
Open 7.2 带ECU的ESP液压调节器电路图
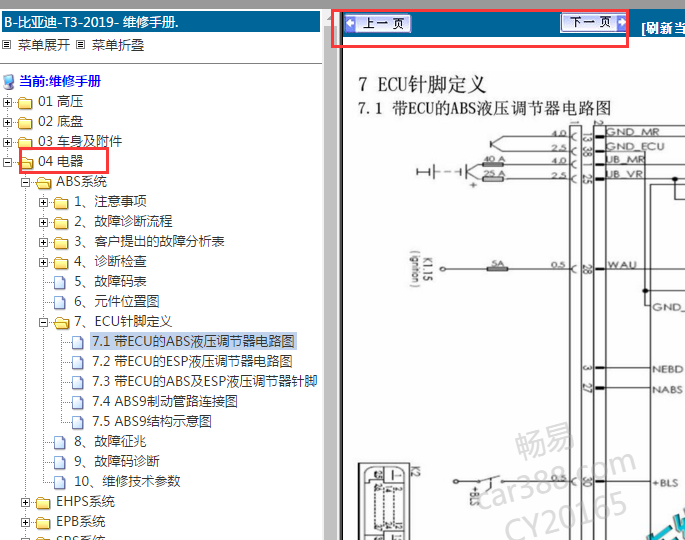[x=192, y=361]
